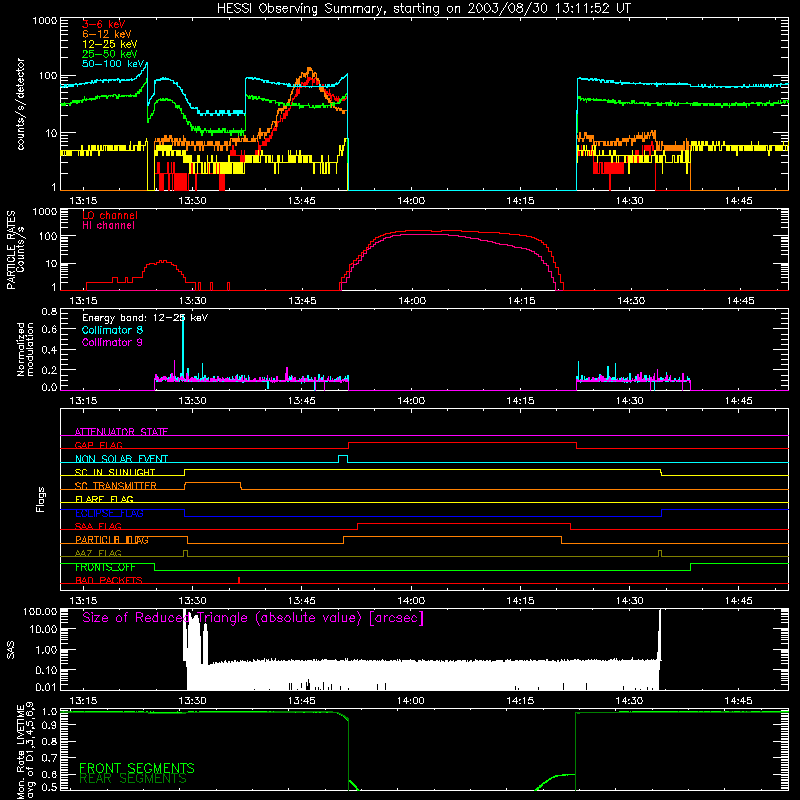Click the 14:30 tick label under flags plot
Screen dimensions: 800x800
click(x=630, y=601)
